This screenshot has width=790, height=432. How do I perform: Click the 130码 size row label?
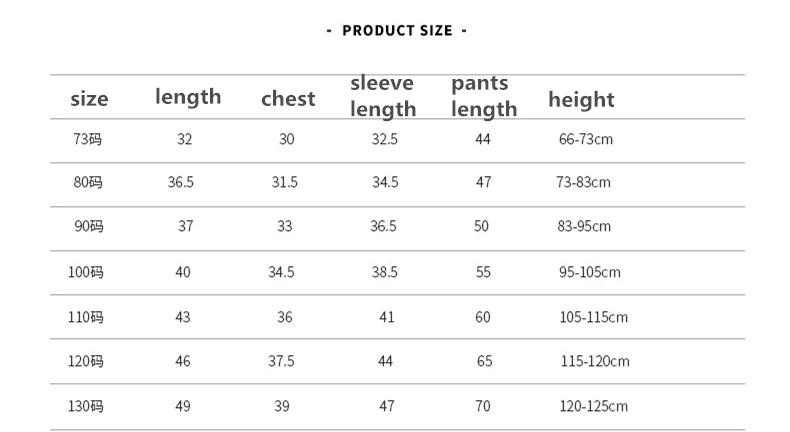click(86, 406)
